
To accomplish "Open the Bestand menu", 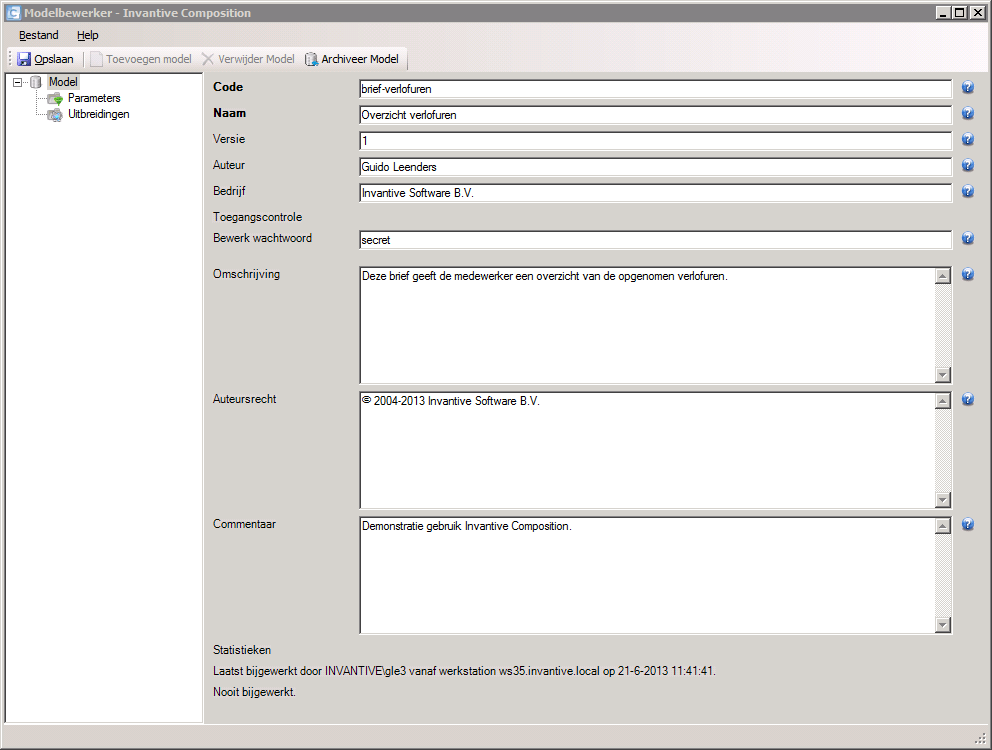I will pyautogui.click(x=39, y=35).
